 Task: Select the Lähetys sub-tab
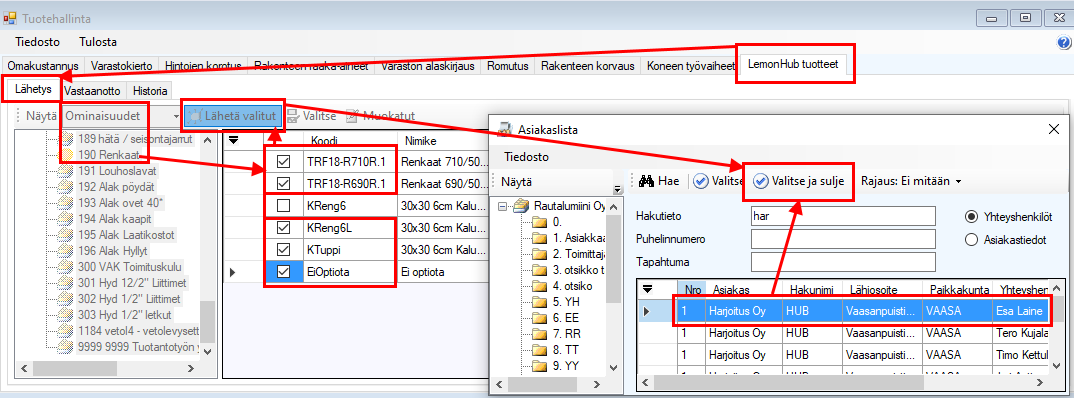pos(32,90)
